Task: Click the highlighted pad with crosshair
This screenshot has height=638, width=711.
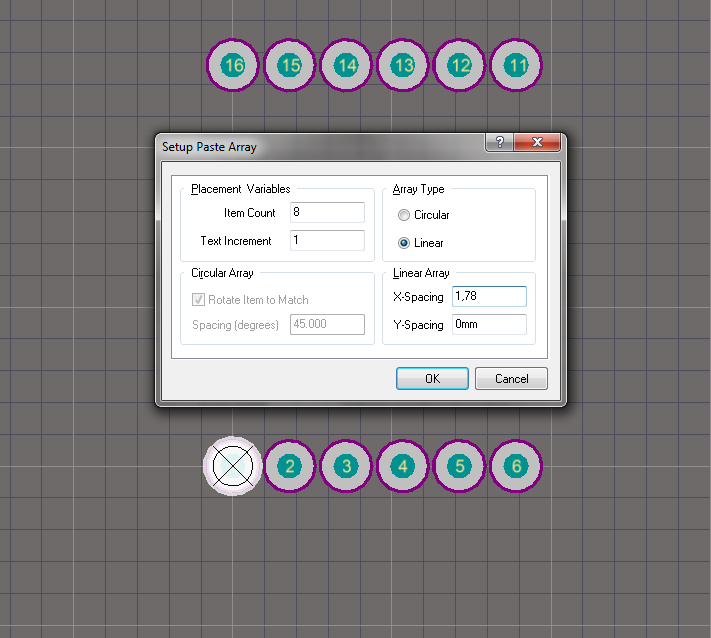Action: pyautogui.click(x=233, y=466)
